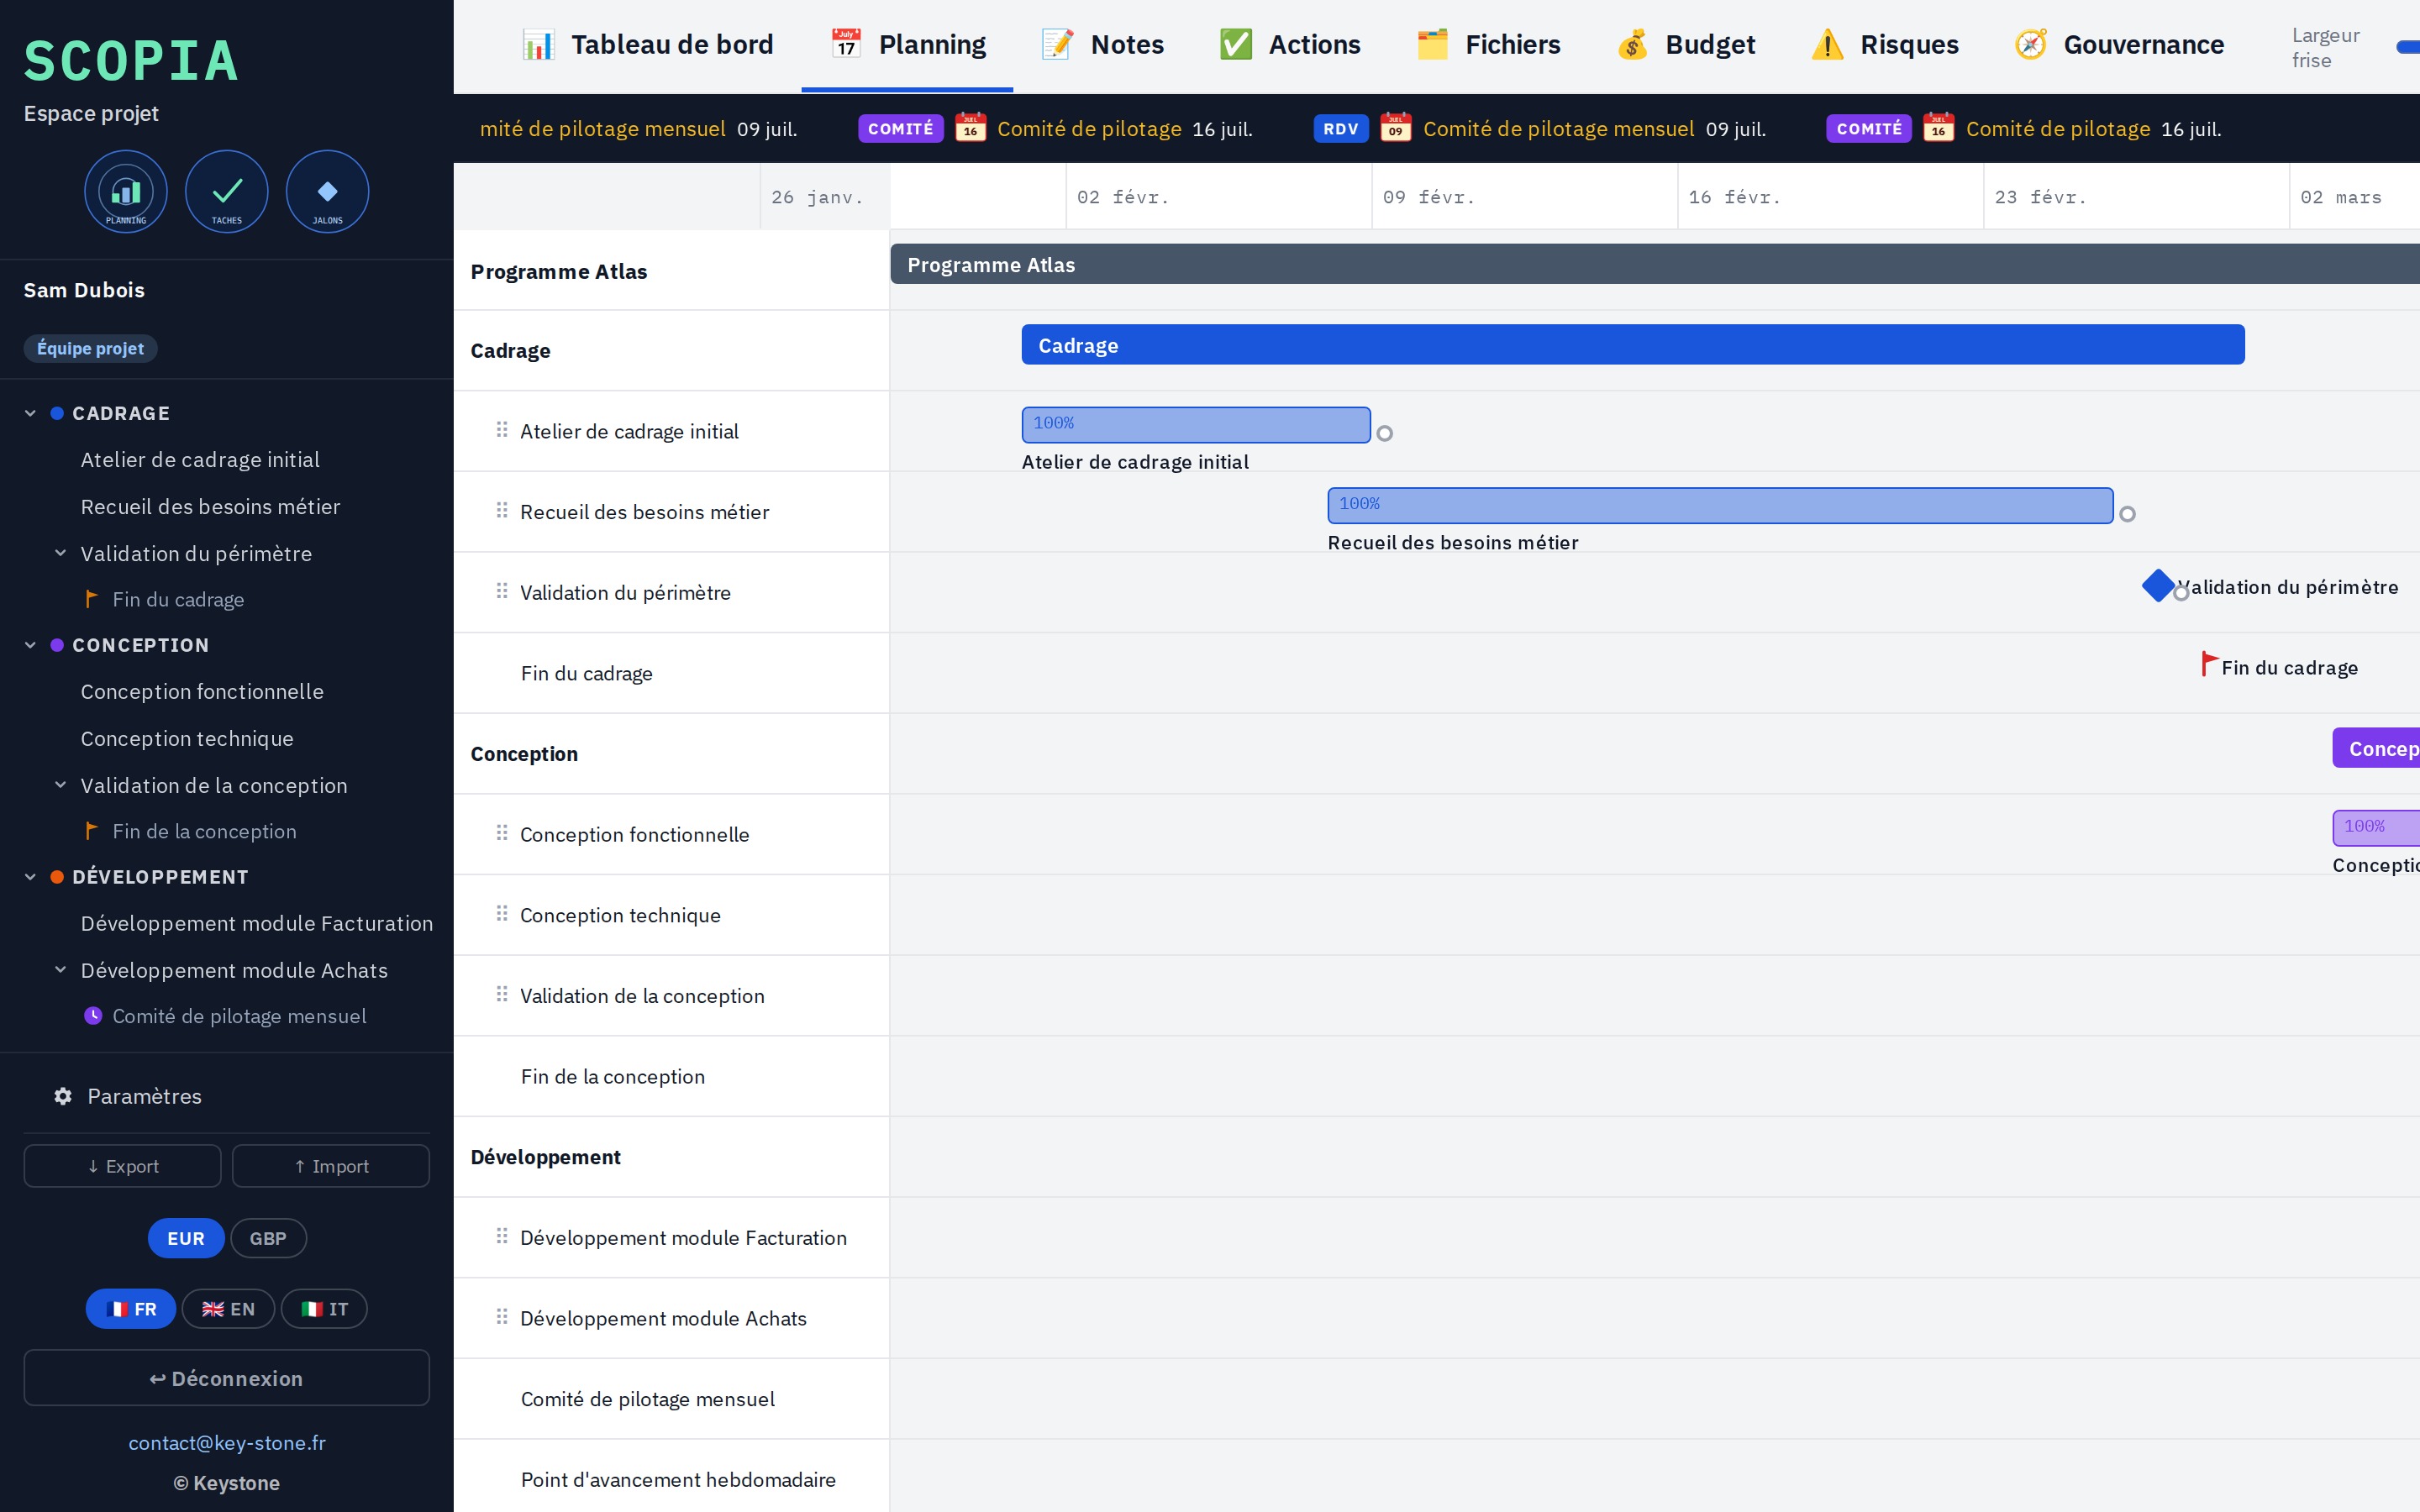The height and width of the screenshot is (1512, 2420).
Task: Click the chart icon of Tableau de bord
Action: click(x=538, y=44)
